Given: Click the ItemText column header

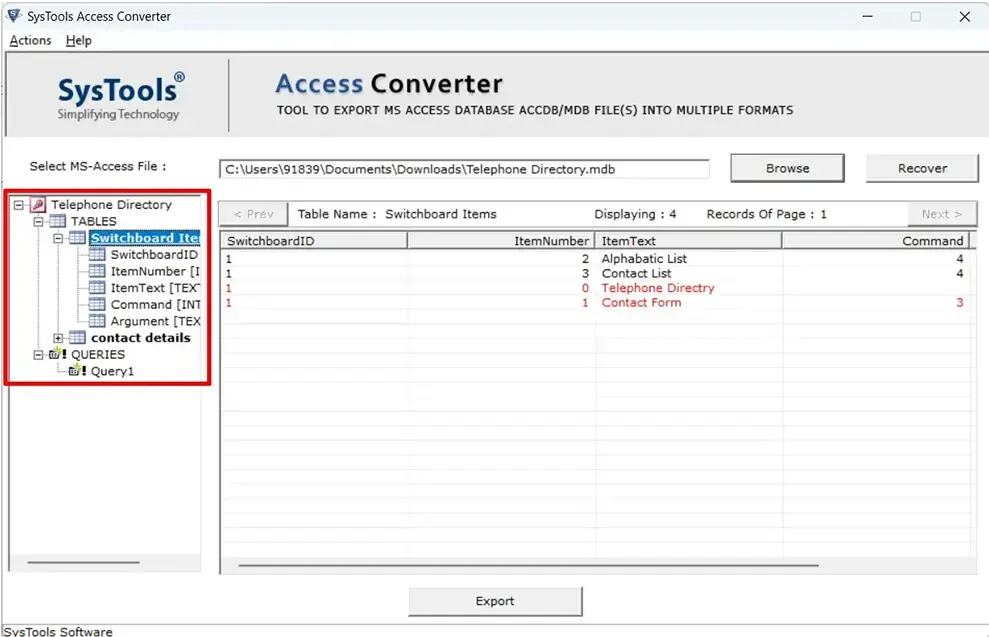Looking at the screenshot, I should click(x=688, y=241).
